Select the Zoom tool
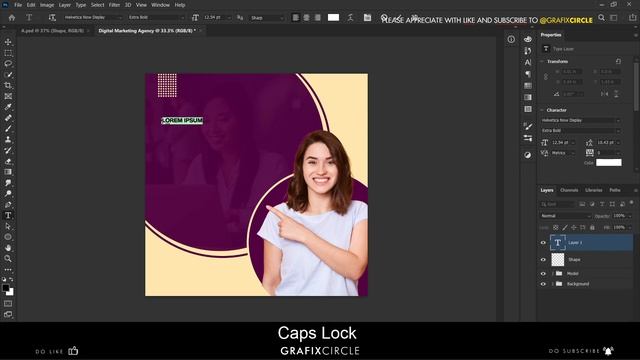 tap(8, 258)
